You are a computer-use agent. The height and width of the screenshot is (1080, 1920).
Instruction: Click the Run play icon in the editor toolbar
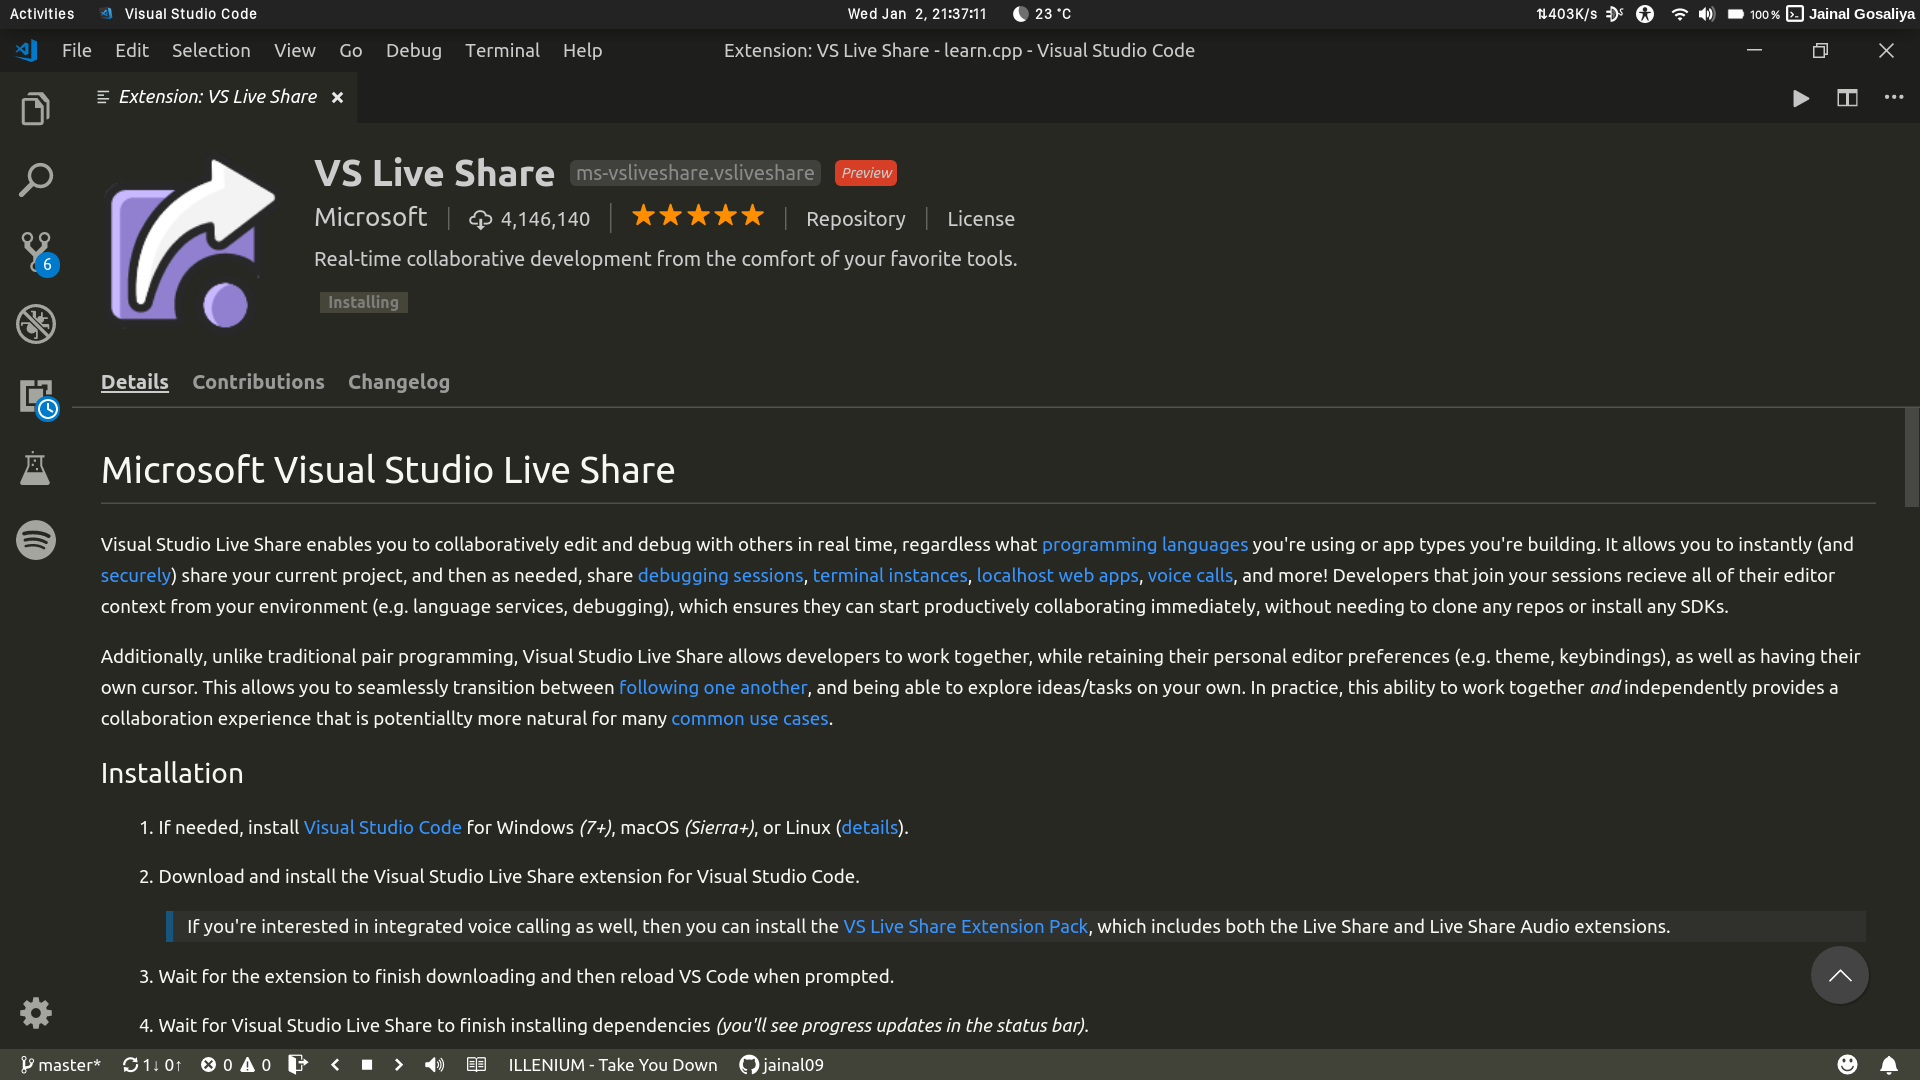1801,98
